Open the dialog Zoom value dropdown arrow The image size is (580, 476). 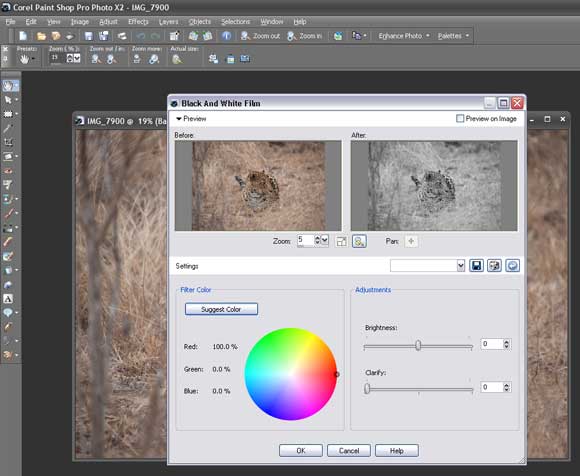[x=324, y=241]
